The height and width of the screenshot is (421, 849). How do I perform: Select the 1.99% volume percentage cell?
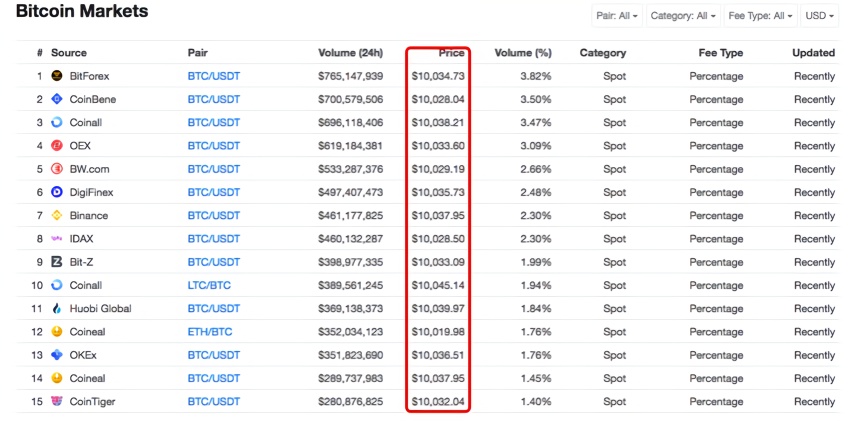[535, 262]
